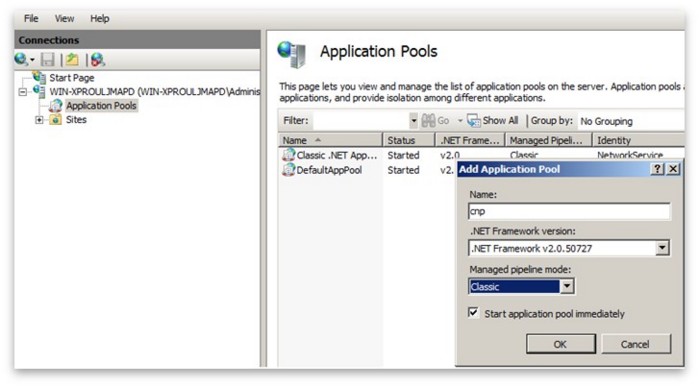This screenshot has height=387, width=699.
Task: Click OK in Add Application Pool dialog
Action: pyautogui.click(x=560, y=344)
